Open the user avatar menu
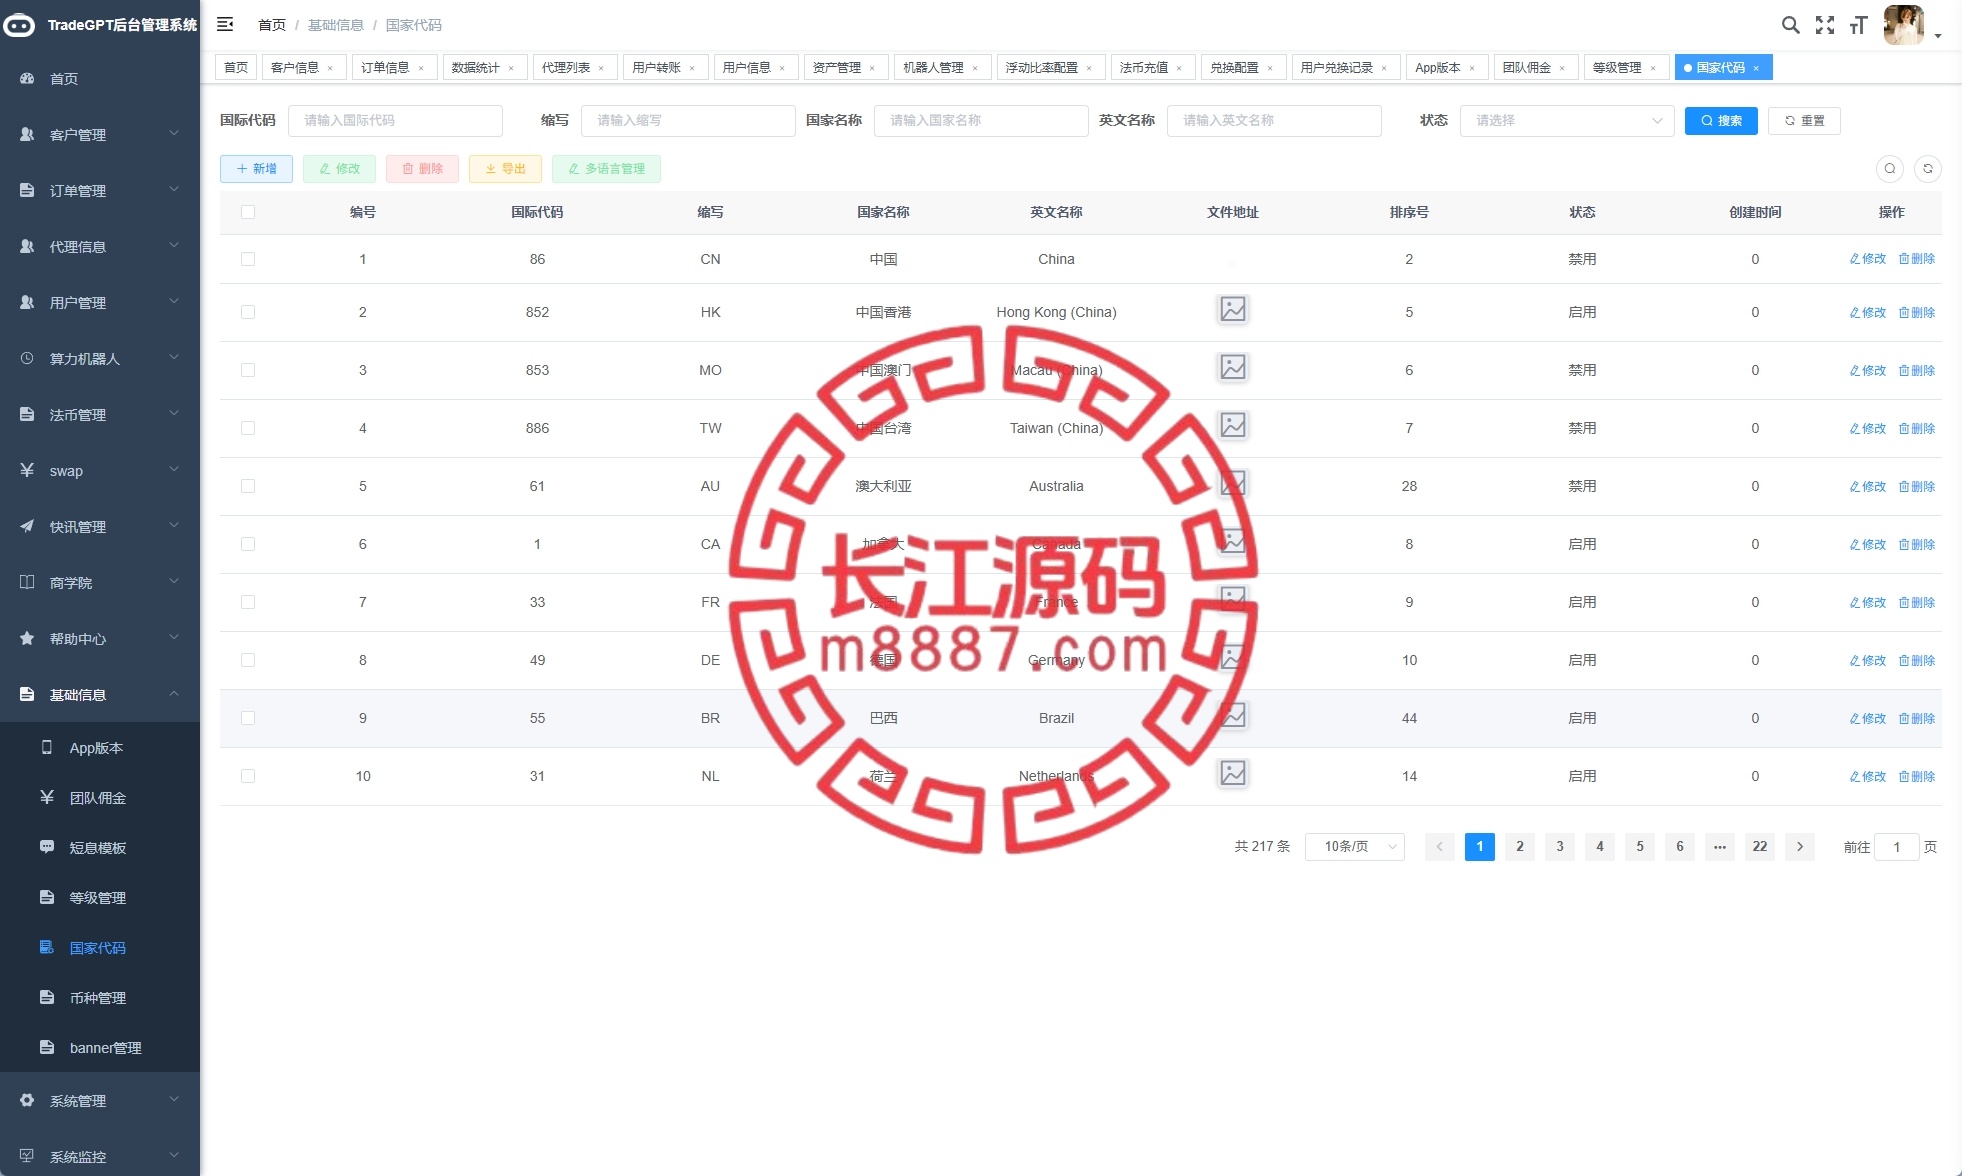Viewport: 1962px width, 1176px height. 1903,25
